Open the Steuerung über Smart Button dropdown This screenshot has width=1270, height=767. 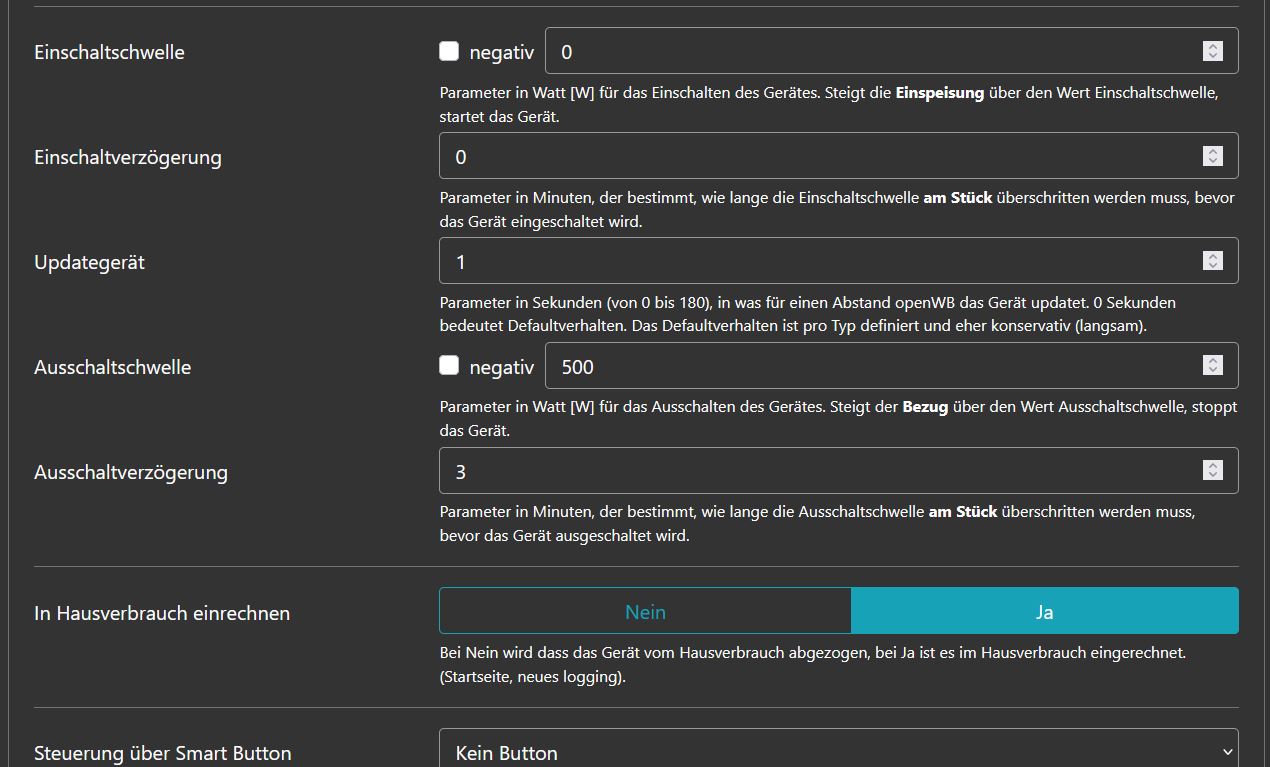(838, 752)
